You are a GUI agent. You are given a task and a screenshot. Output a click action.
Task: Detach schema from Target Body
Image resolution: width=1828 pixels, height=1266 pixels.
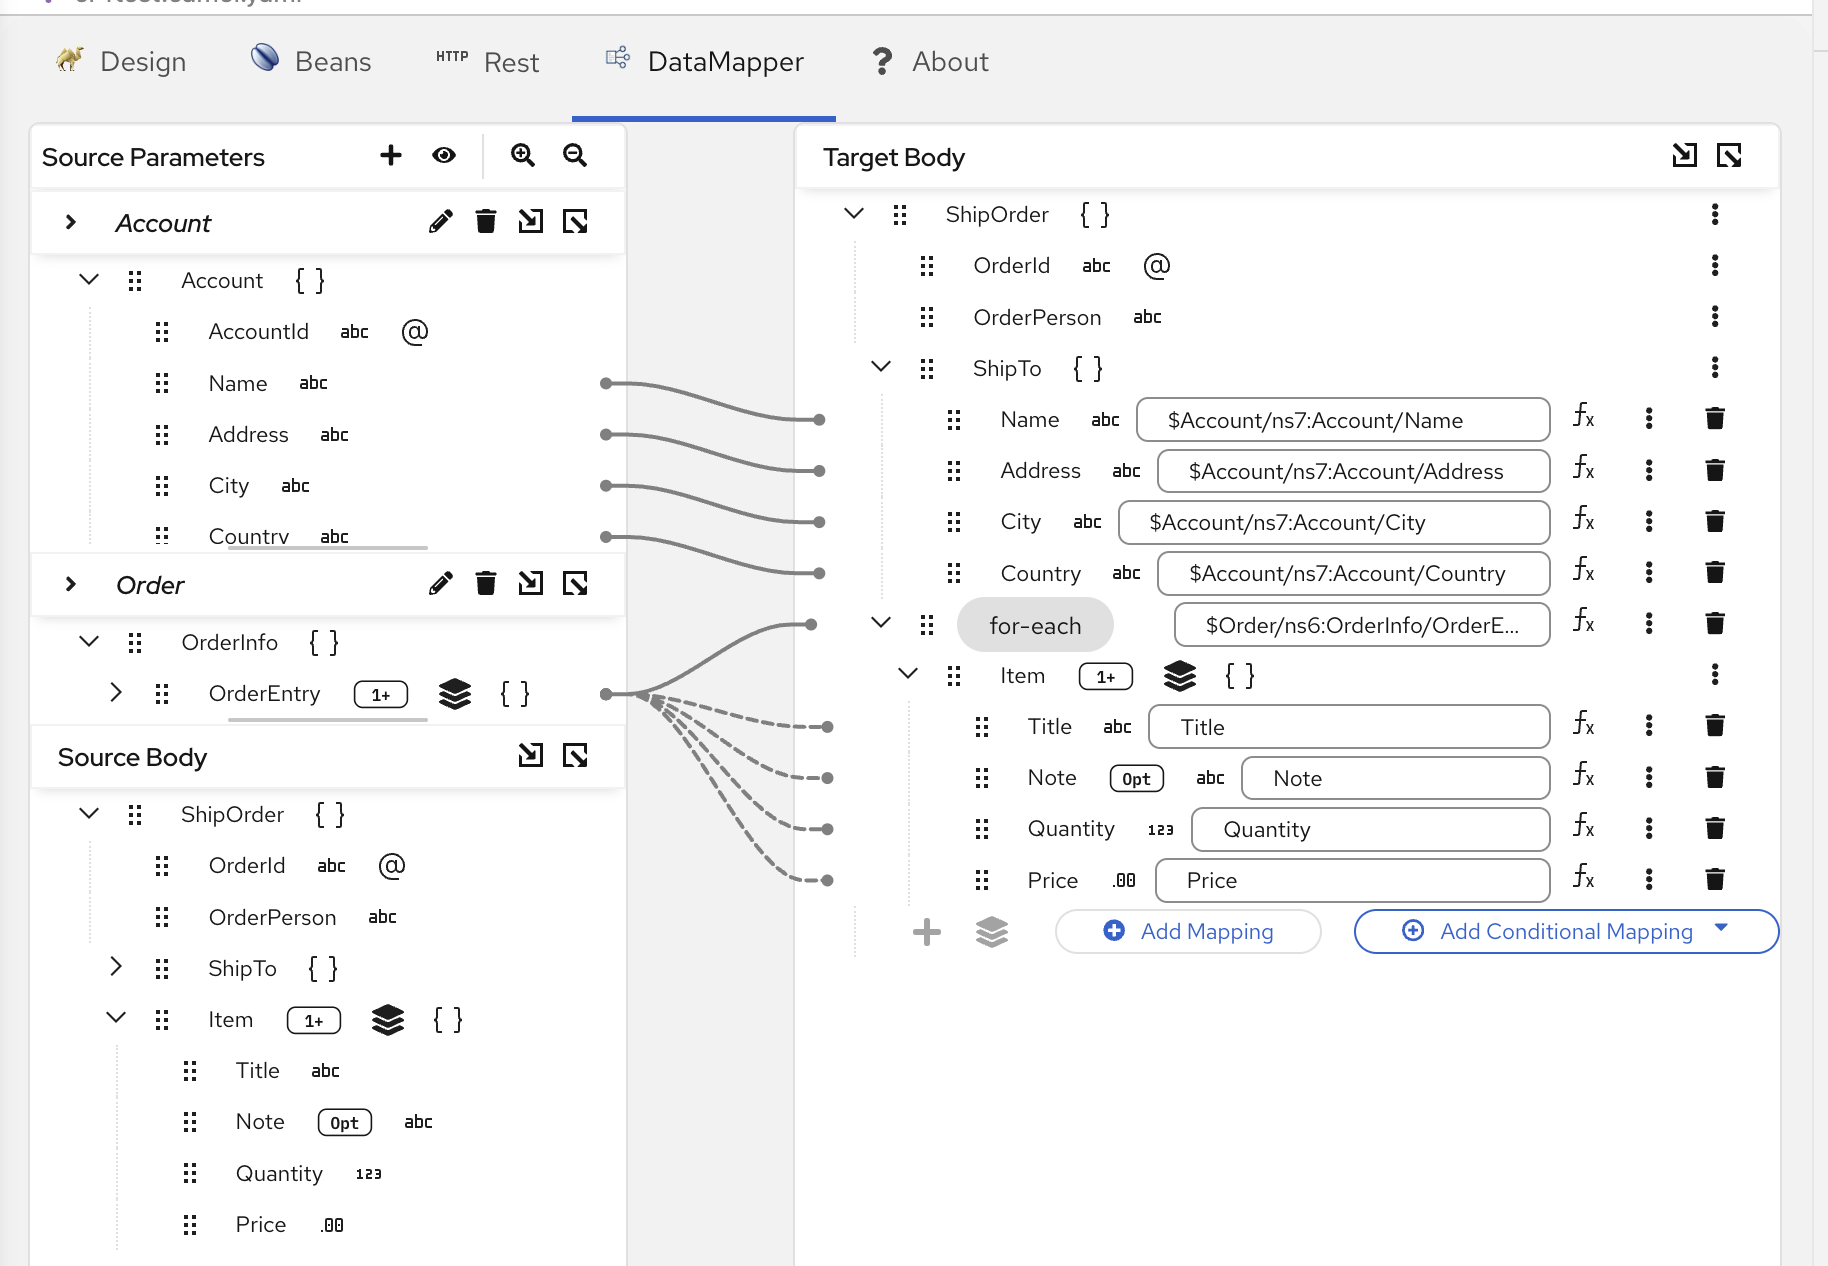tap(1729, 155)
